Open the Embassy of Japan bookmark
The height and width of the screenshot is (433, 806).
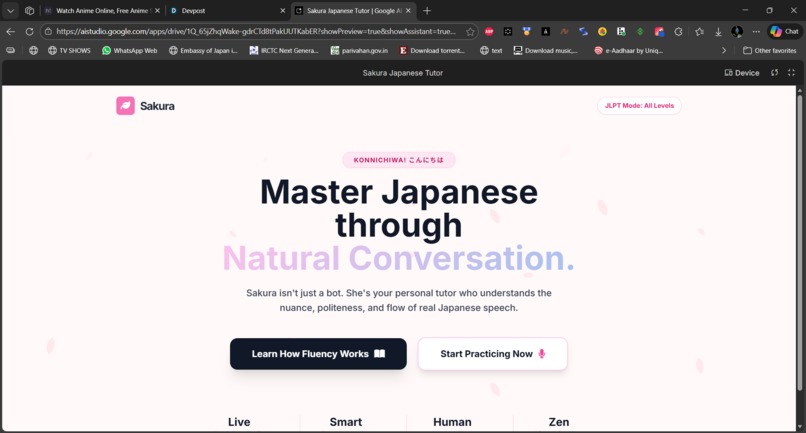pyautogui.click(x=204, y=50)
